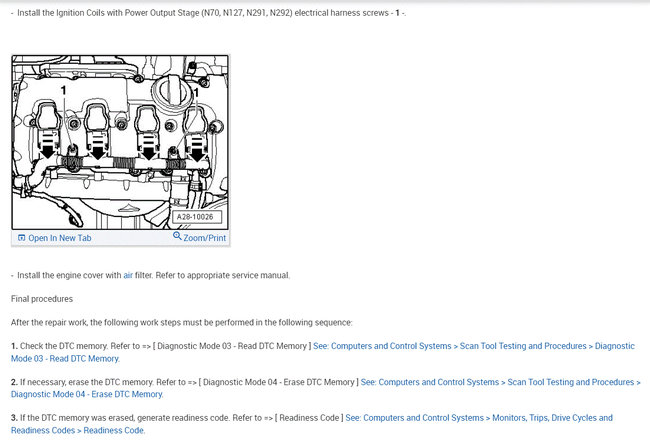Image resolution: width=650 pixels, height=448 pixels.
Task: Click the Zoom/Print link text
Action: click(x=205, y=238)
